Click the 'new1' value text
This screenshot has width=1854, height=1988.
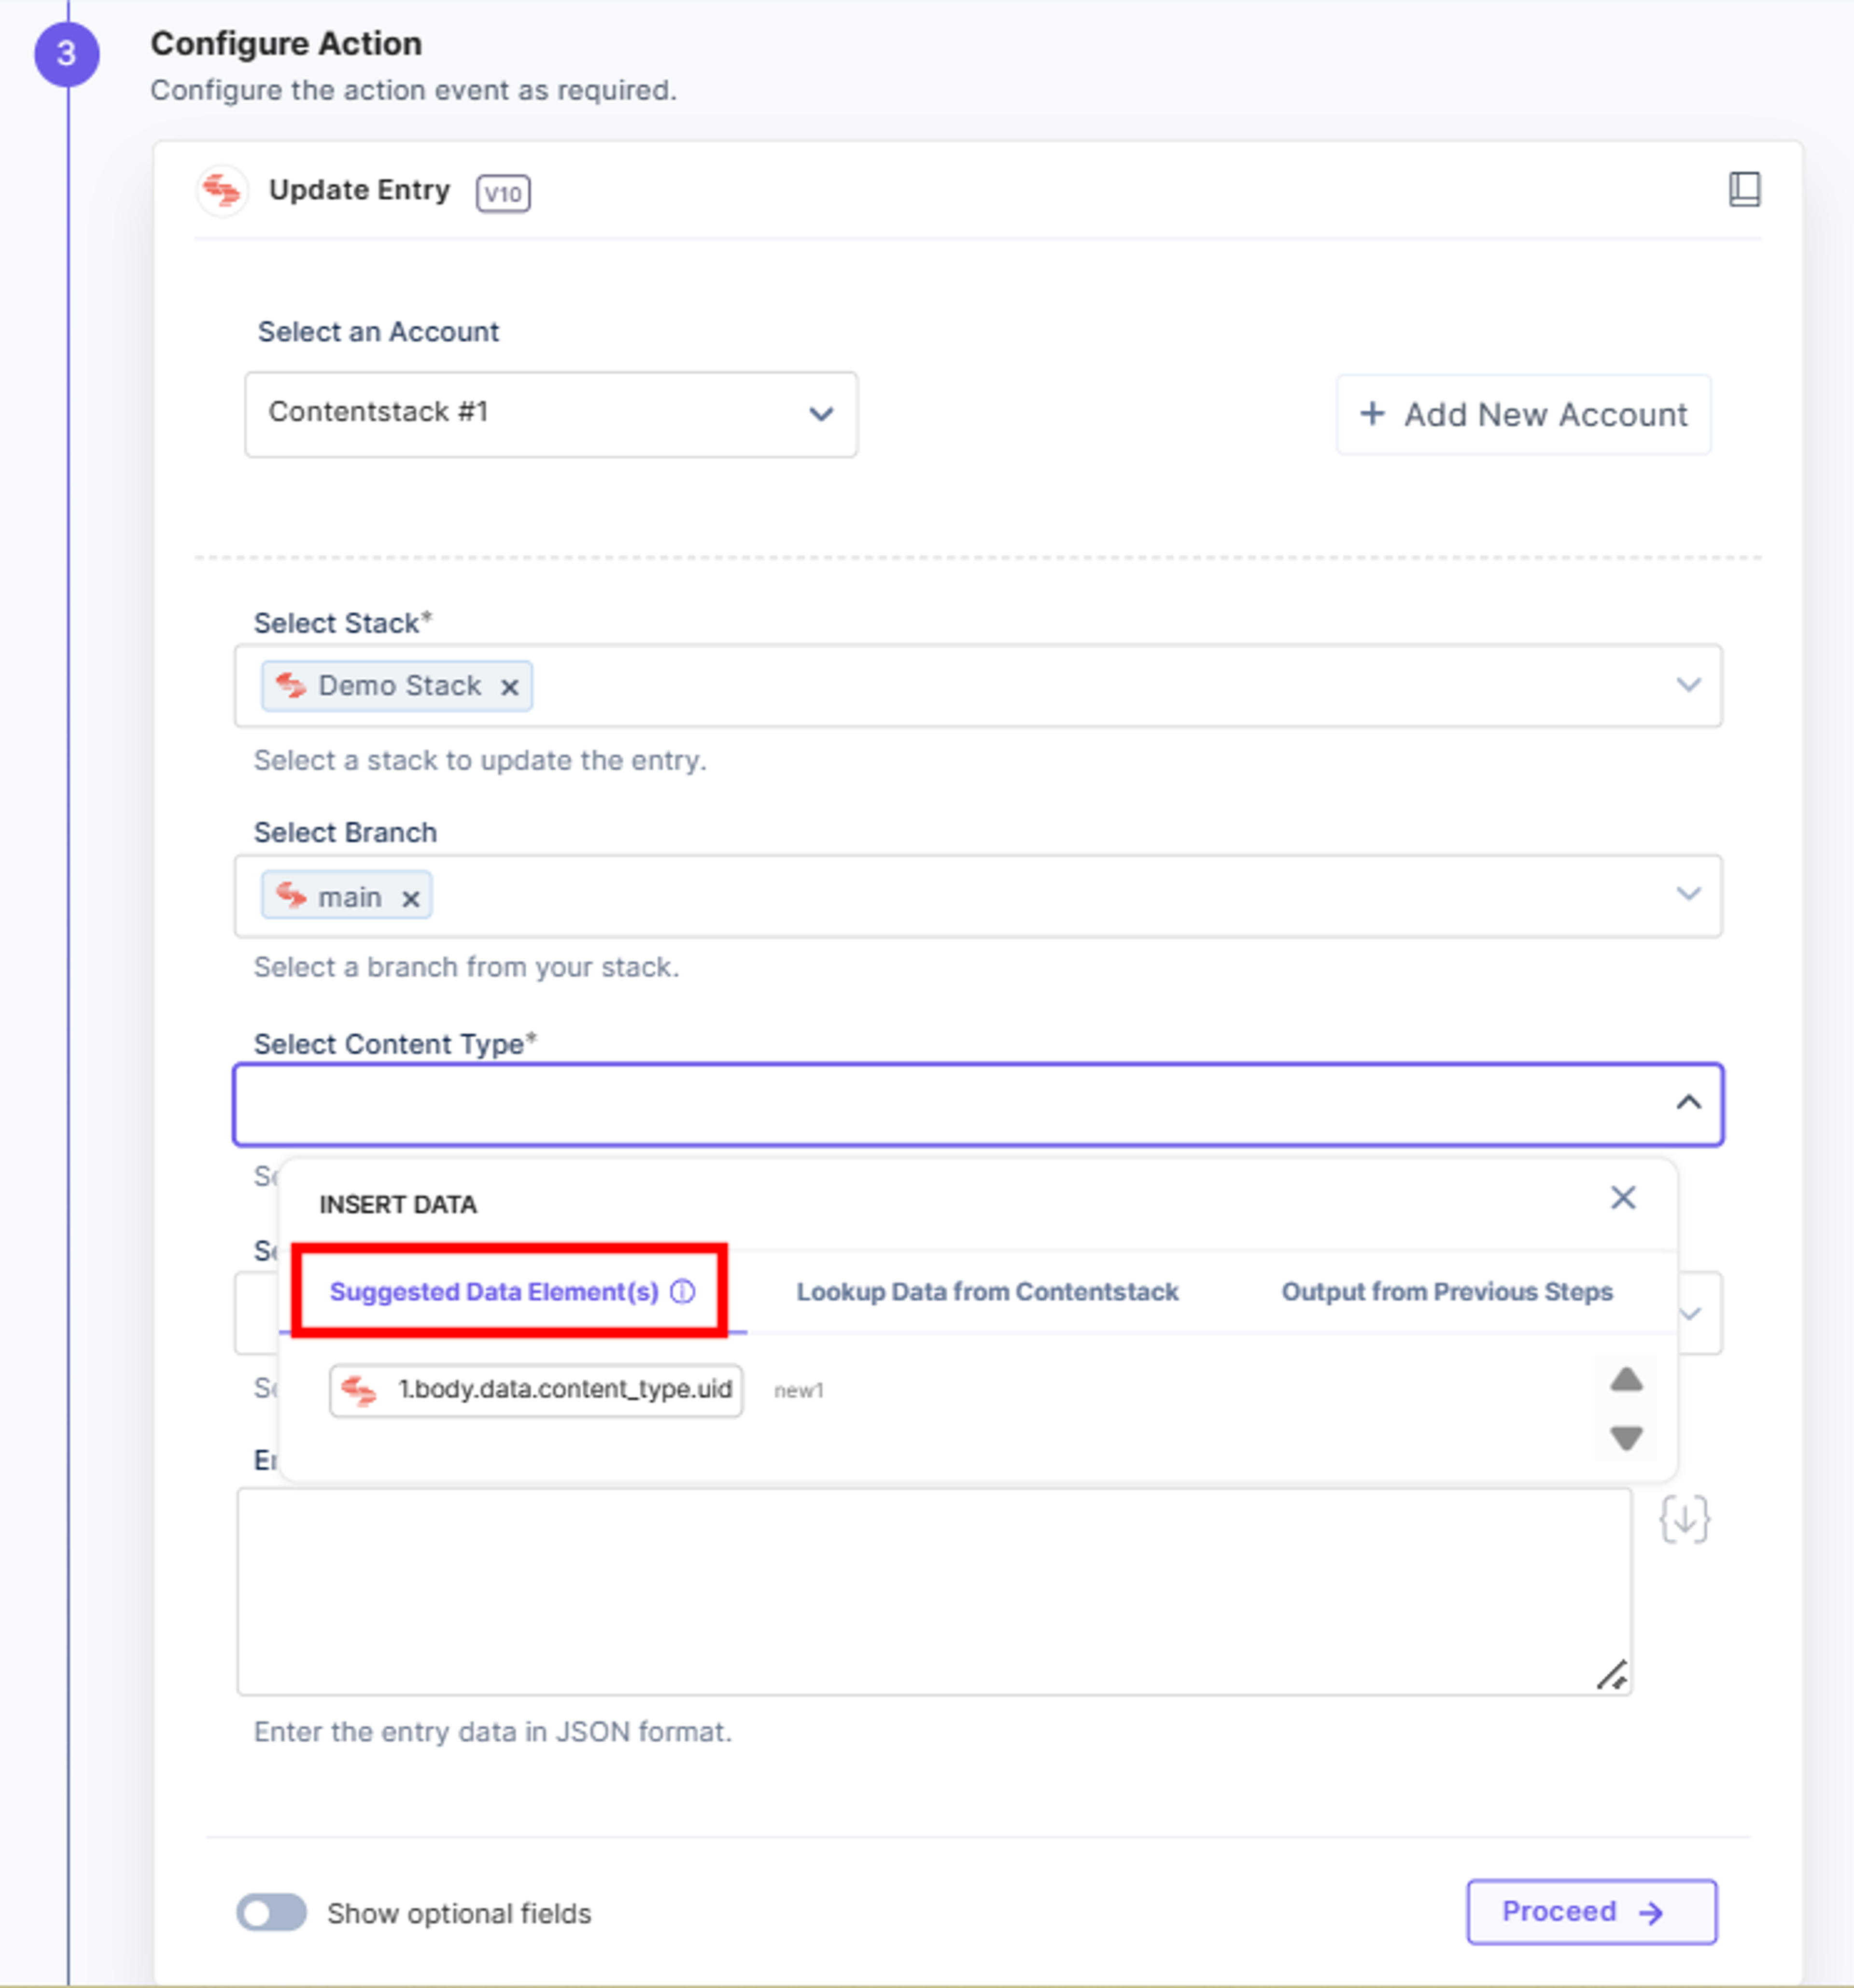tap(798, 1391)
